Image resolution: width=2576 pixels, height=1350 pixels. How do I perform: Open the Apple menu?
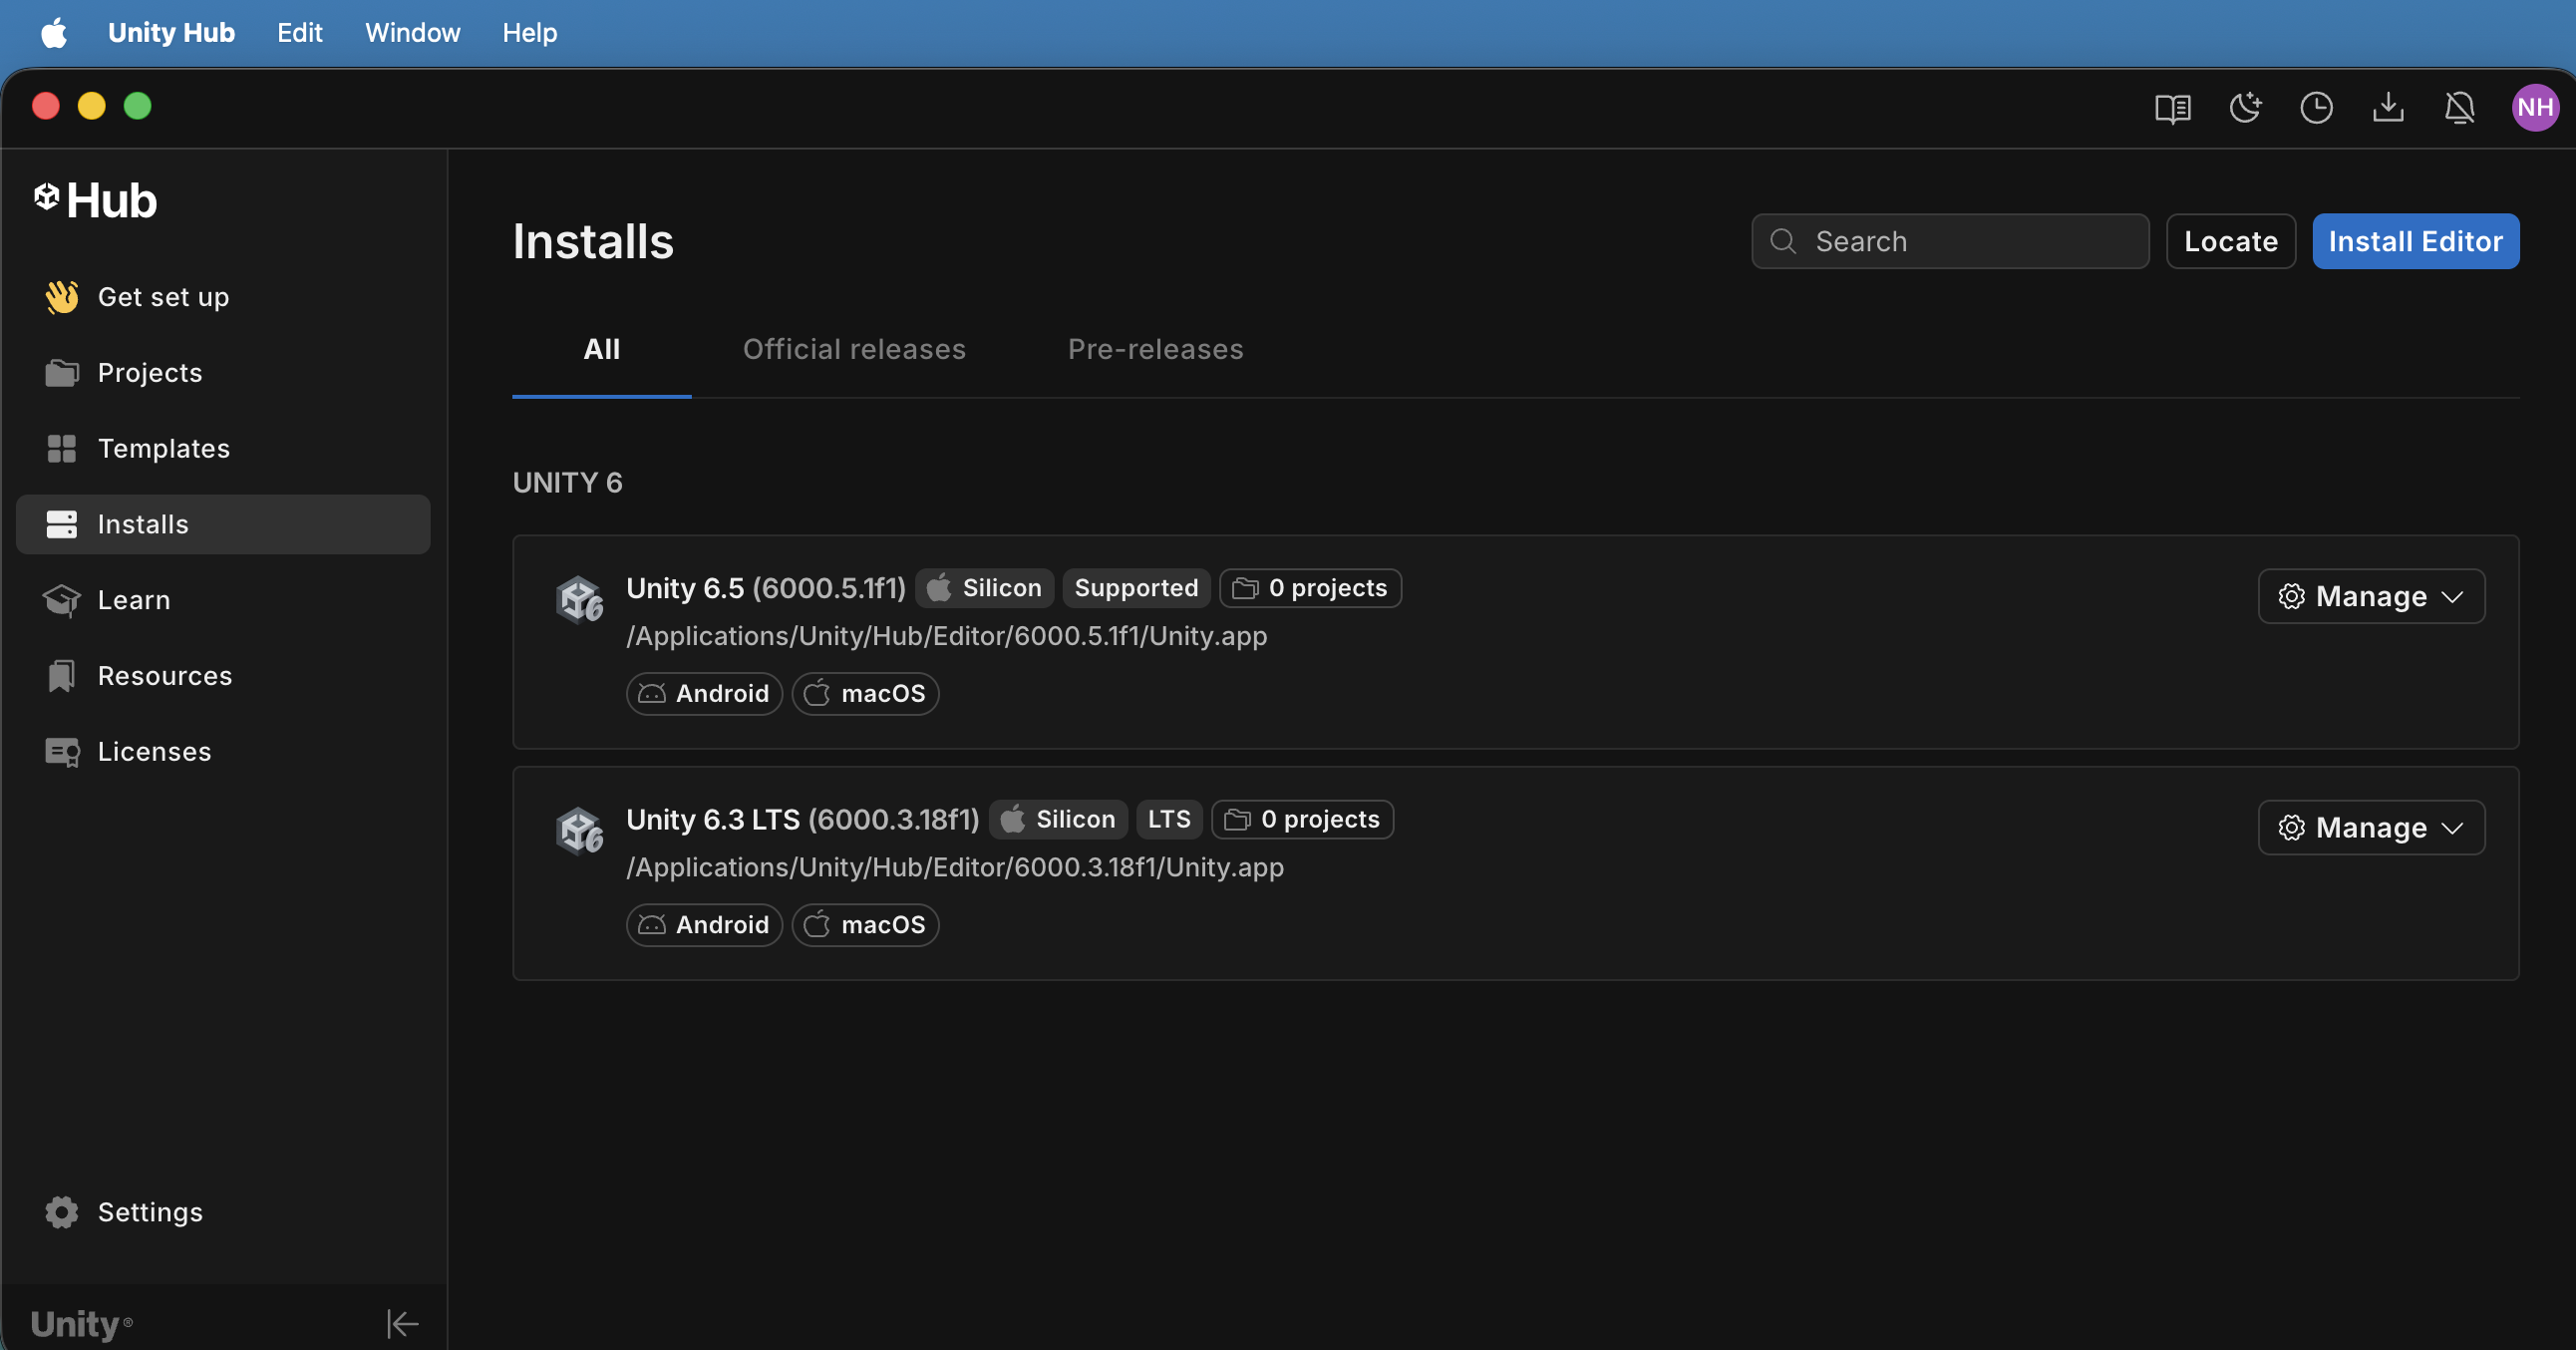(54, 33)
